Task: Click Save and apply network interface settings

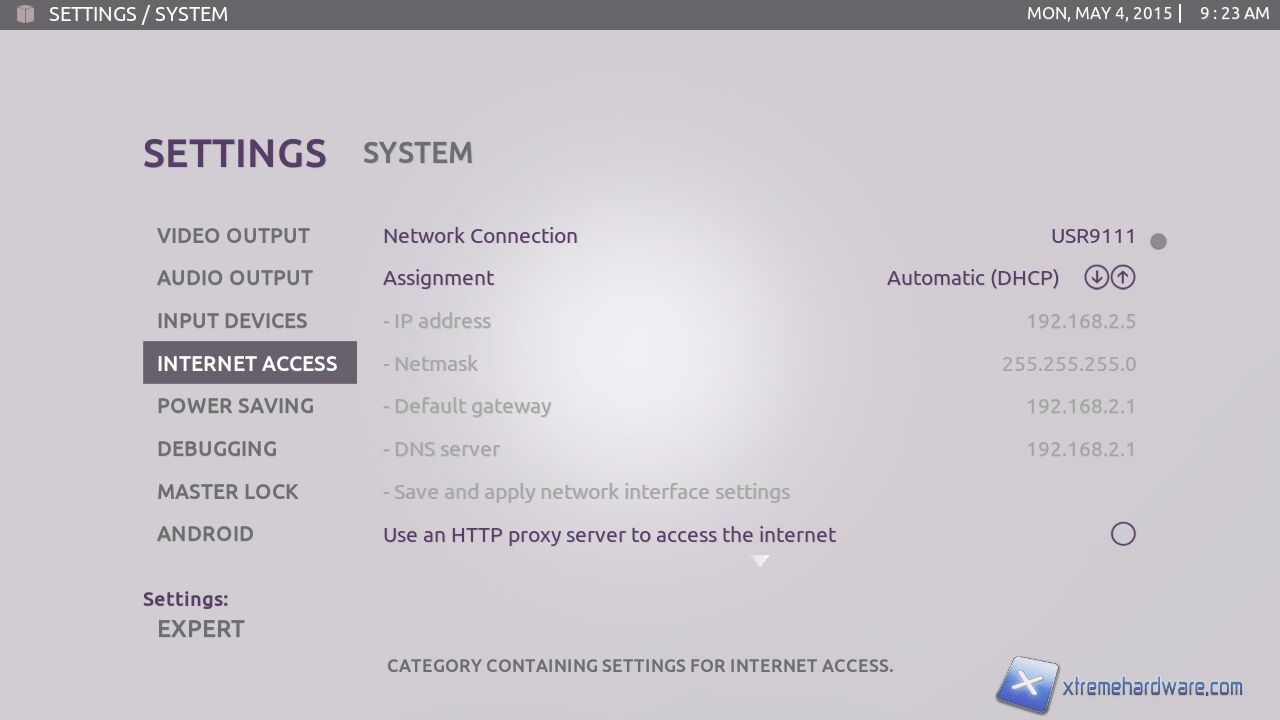Action: pos(586,492)
